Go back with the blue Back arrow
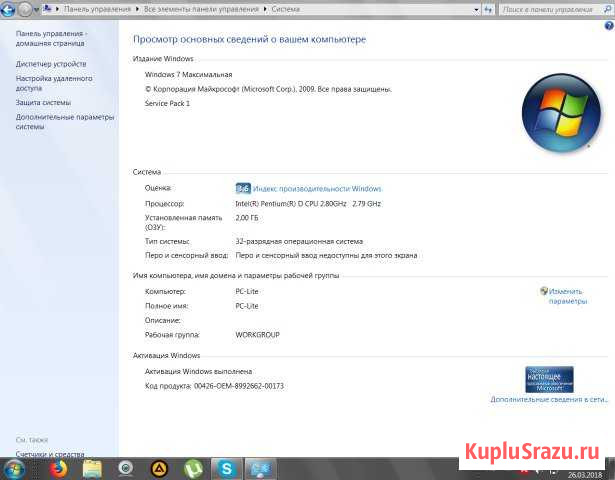This screenshot has width=615, height=480. [8, 9]
